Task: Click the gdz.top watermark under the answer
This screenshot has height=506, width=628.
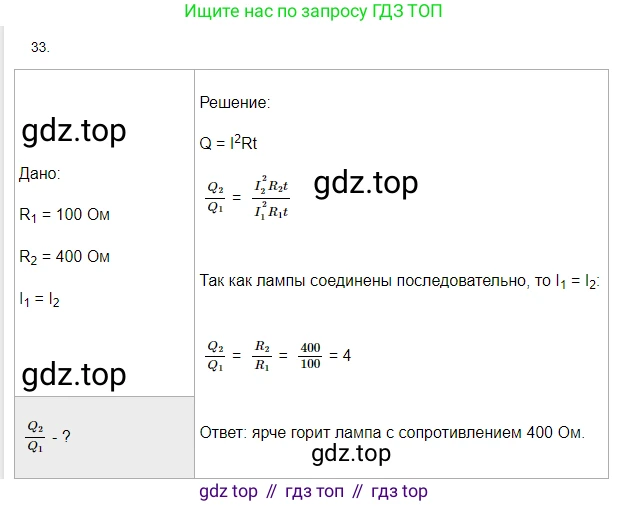Action: [351, 454]
